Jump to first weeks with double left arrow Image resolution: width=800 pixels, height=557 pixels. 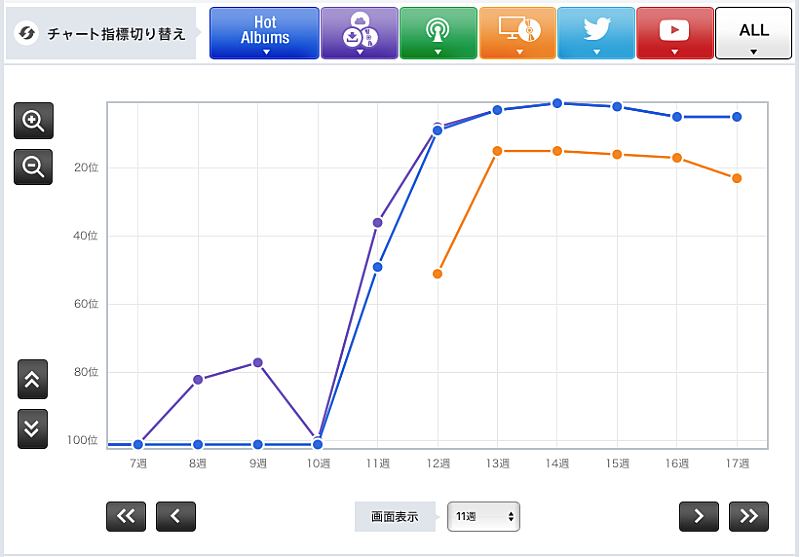pos(126,516)
